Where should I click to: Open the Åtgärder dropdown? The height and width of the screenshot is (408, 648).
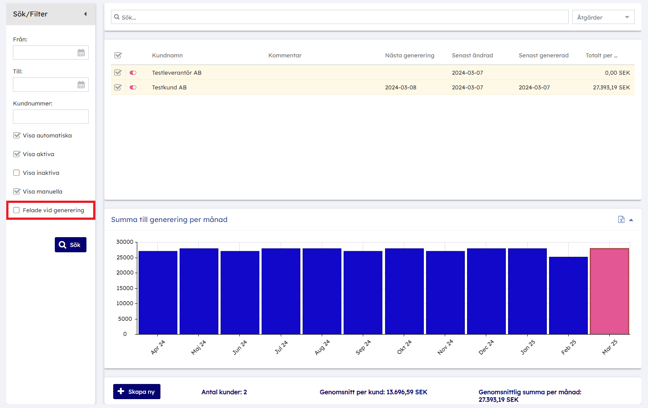tap(603, 17)
